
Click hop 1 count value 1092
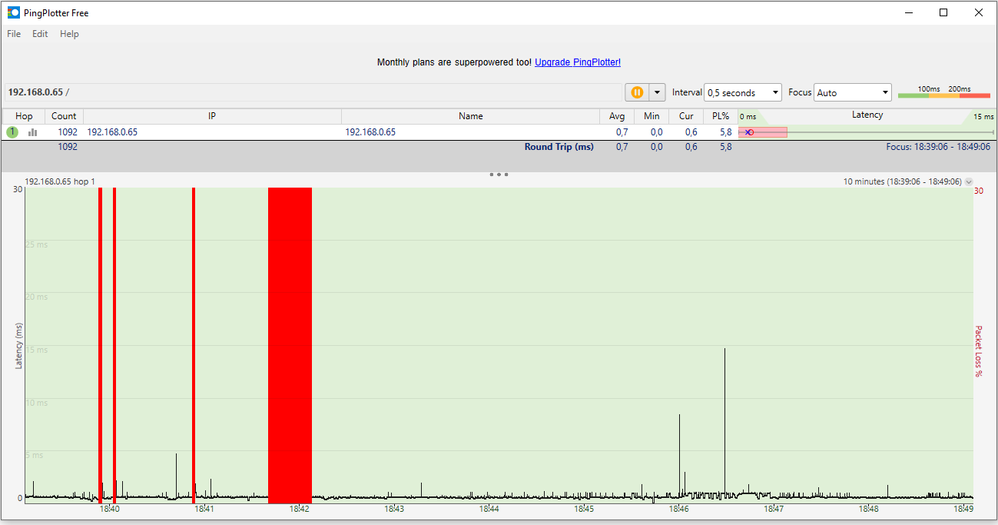point(67,132)
